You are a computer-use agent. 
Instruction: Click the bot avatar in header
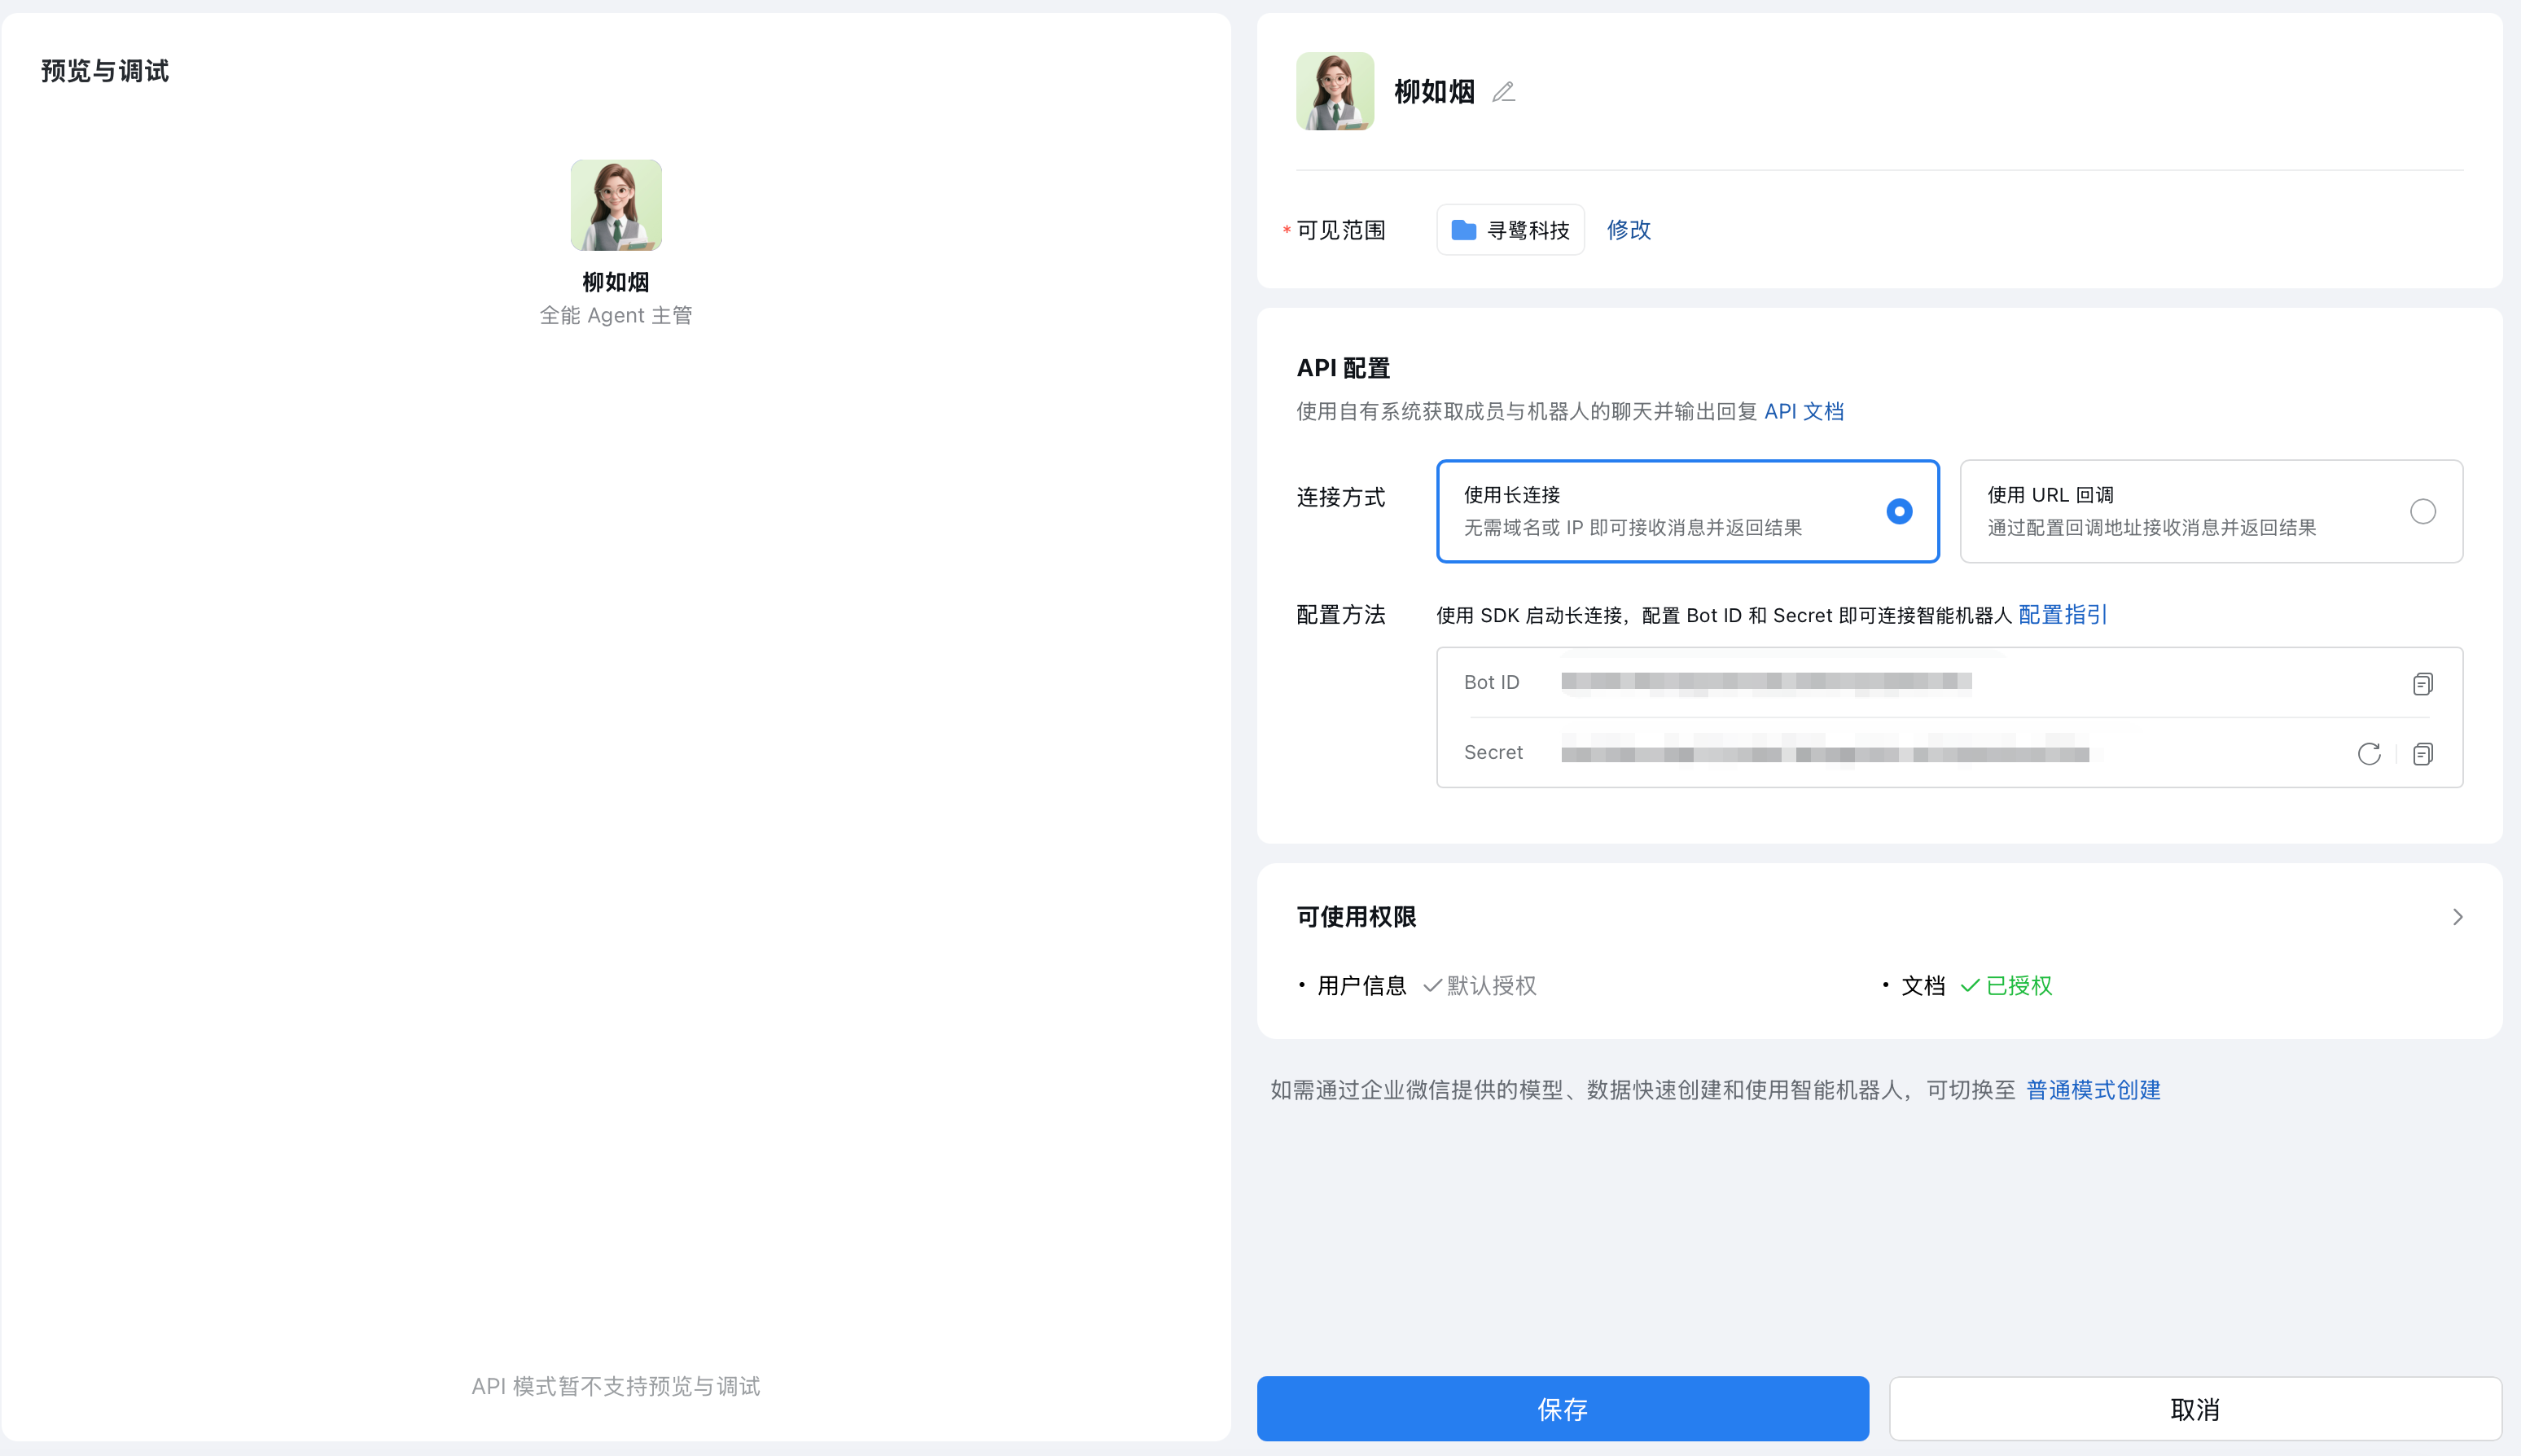[x=1335, y=91]
